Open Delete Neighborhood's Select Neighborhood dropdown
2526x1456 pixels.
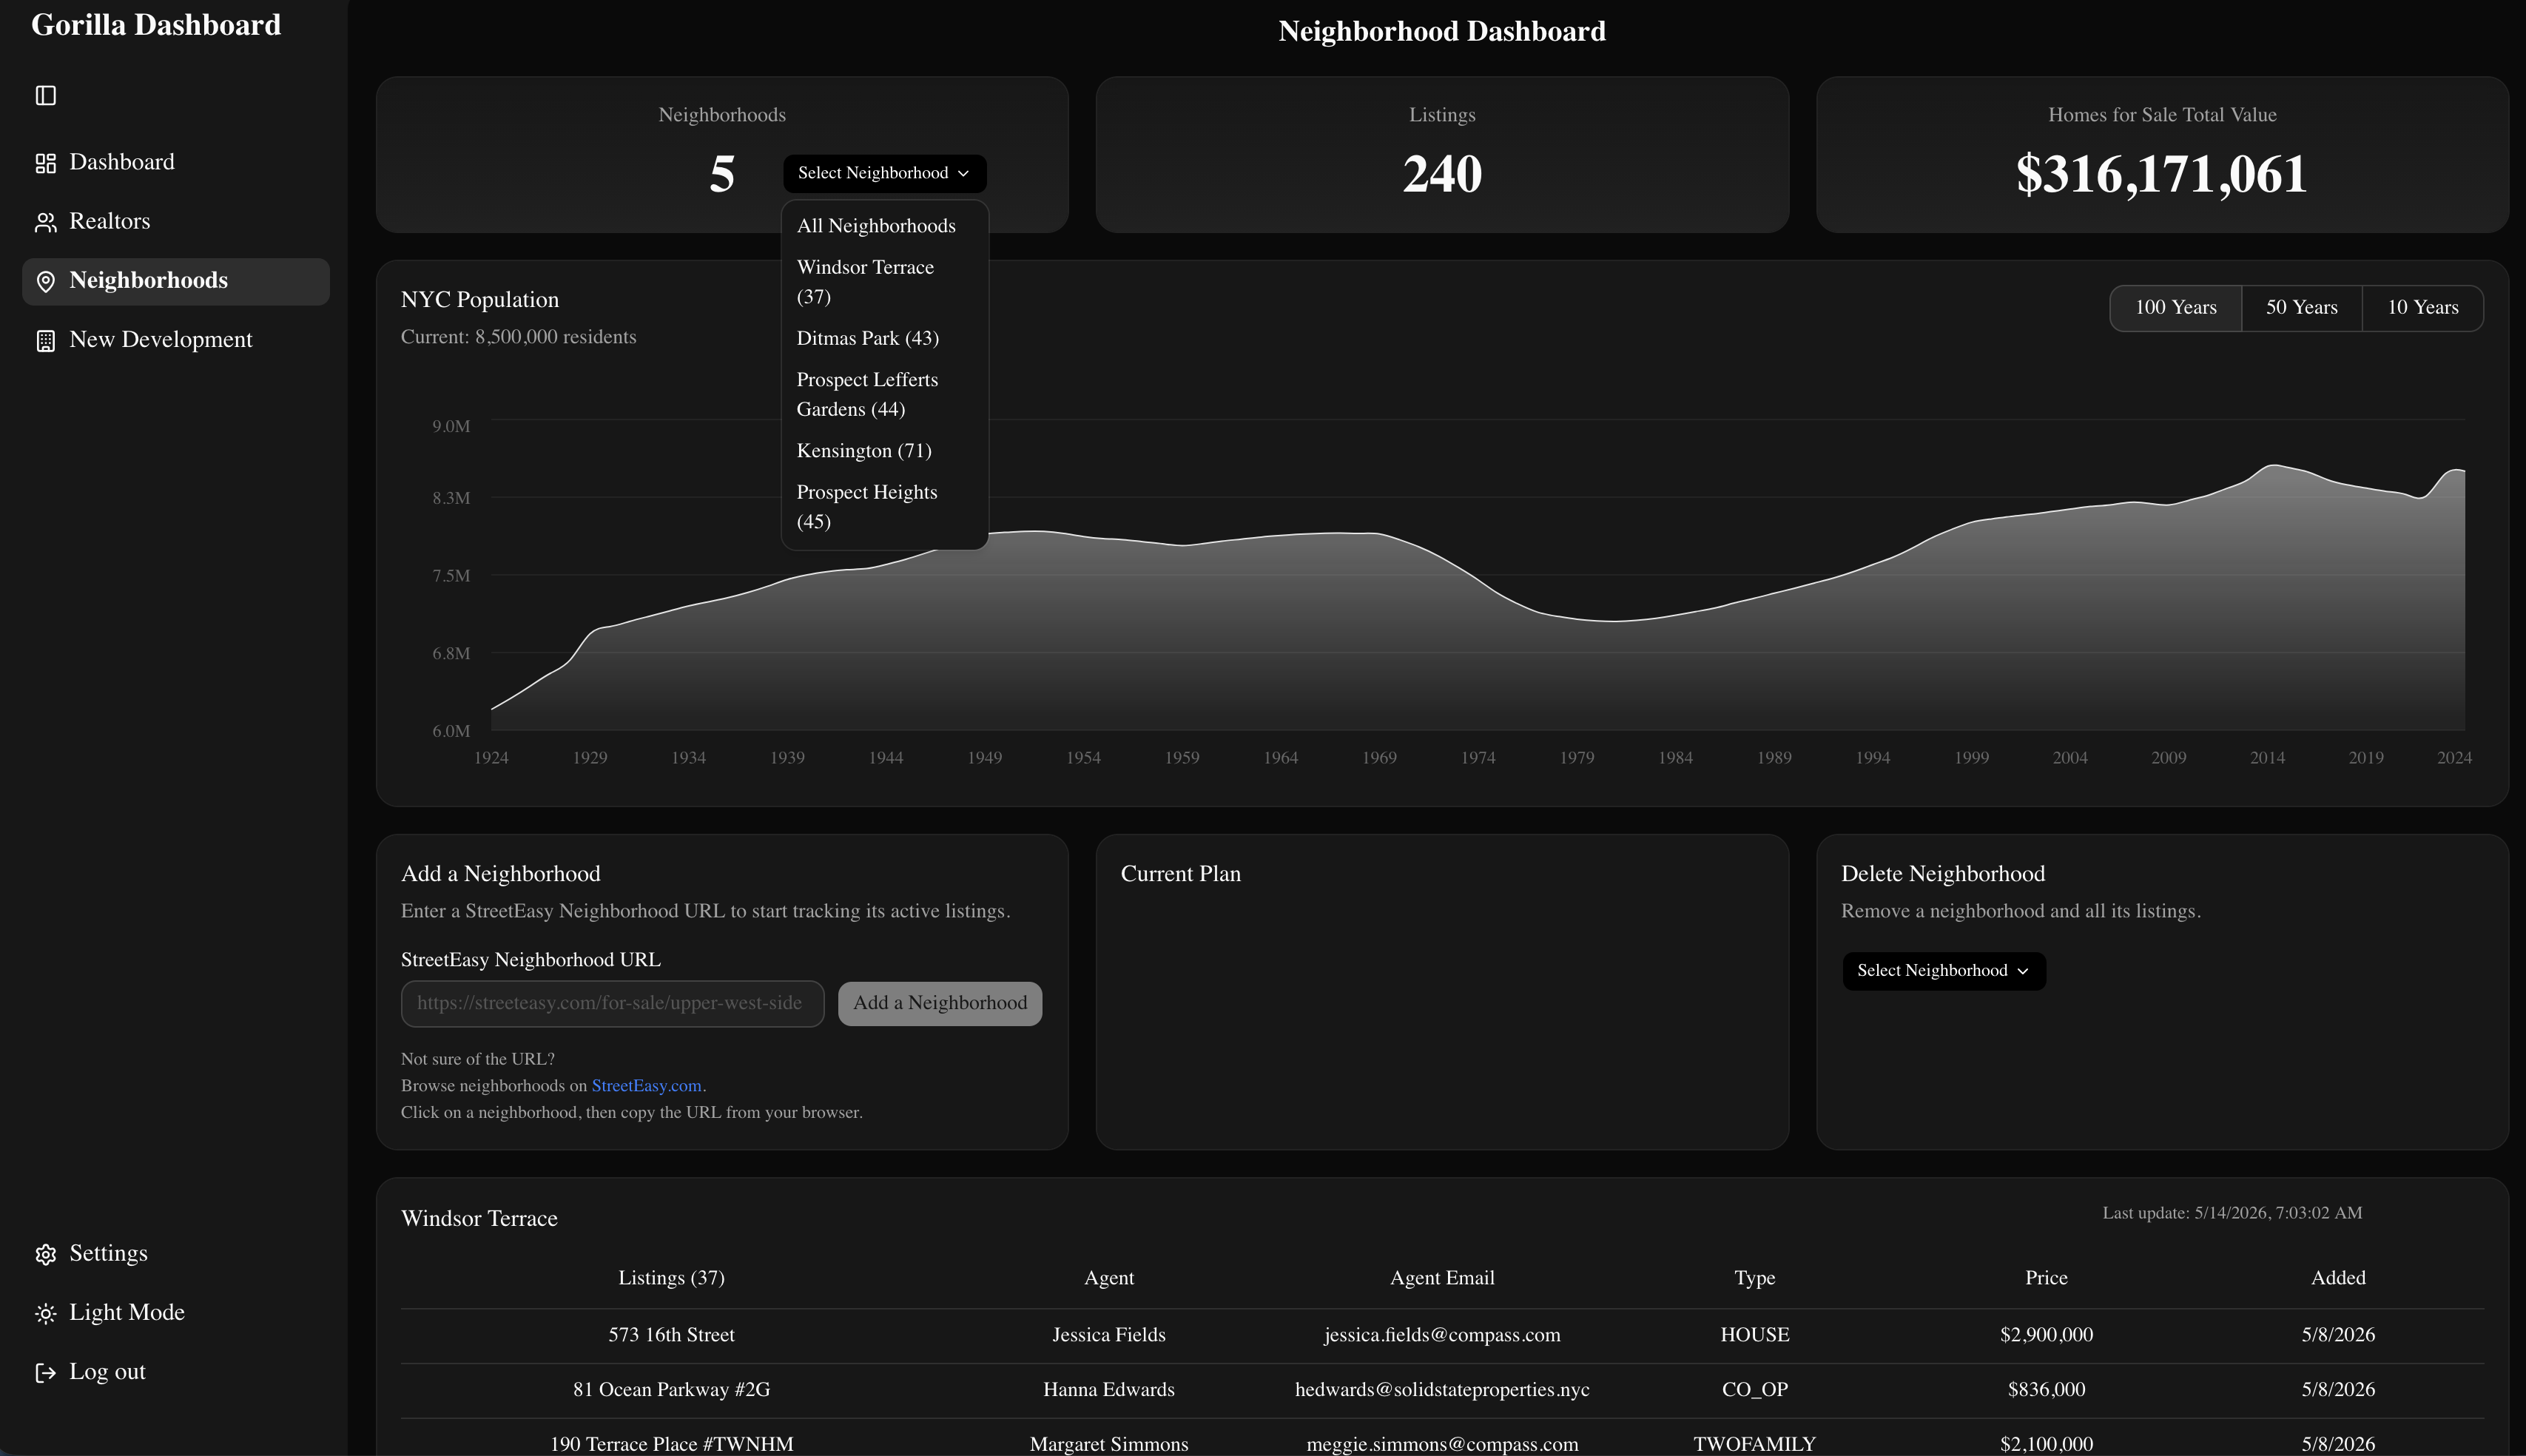click(x=1943, y=971)
